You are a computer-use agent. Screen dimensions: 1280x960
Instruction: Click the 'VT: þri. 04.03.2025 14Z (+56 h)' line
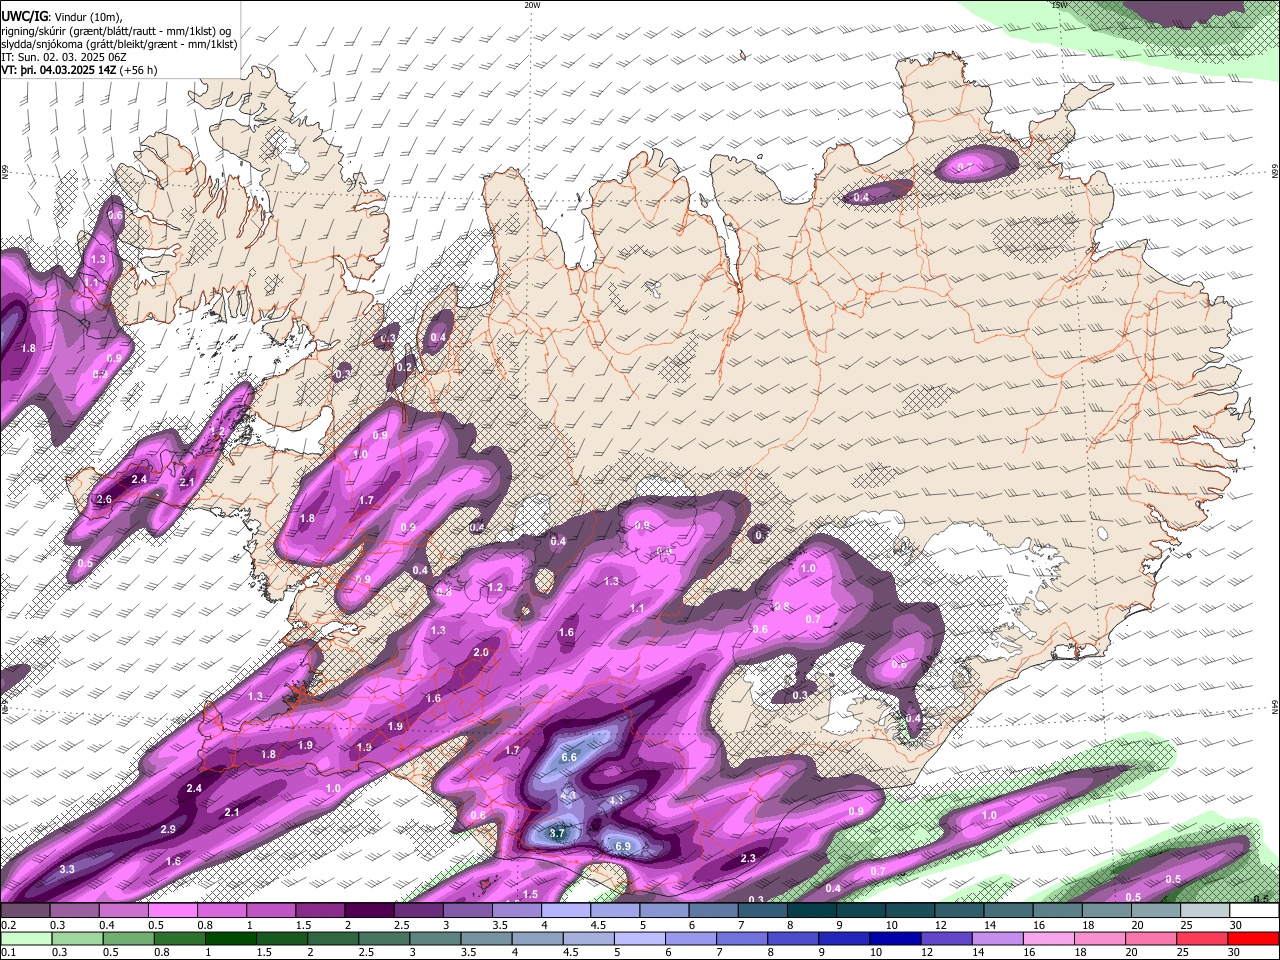pyautogui.click(x=80, y=70)
